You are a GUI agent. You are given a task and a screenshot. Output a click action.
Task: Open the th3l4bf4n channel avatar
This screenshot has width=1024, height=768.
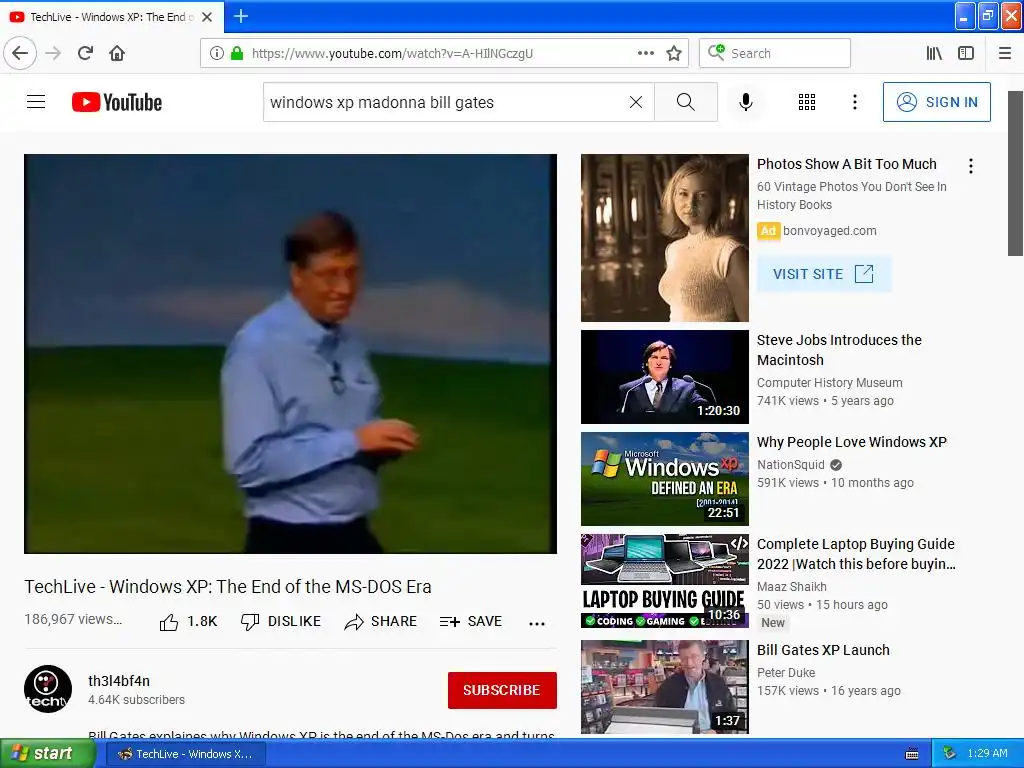pyautogui.click(x=48, y=689)
